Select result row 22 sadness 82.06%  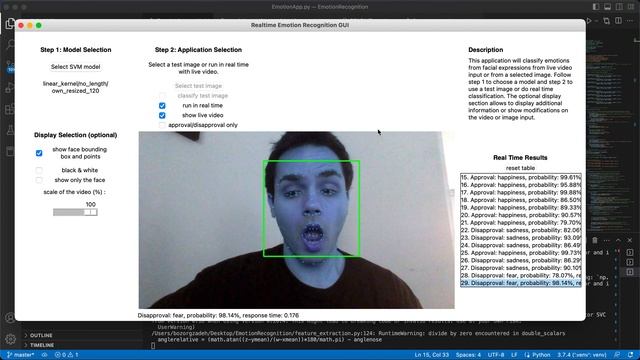[x=520, y=230]
